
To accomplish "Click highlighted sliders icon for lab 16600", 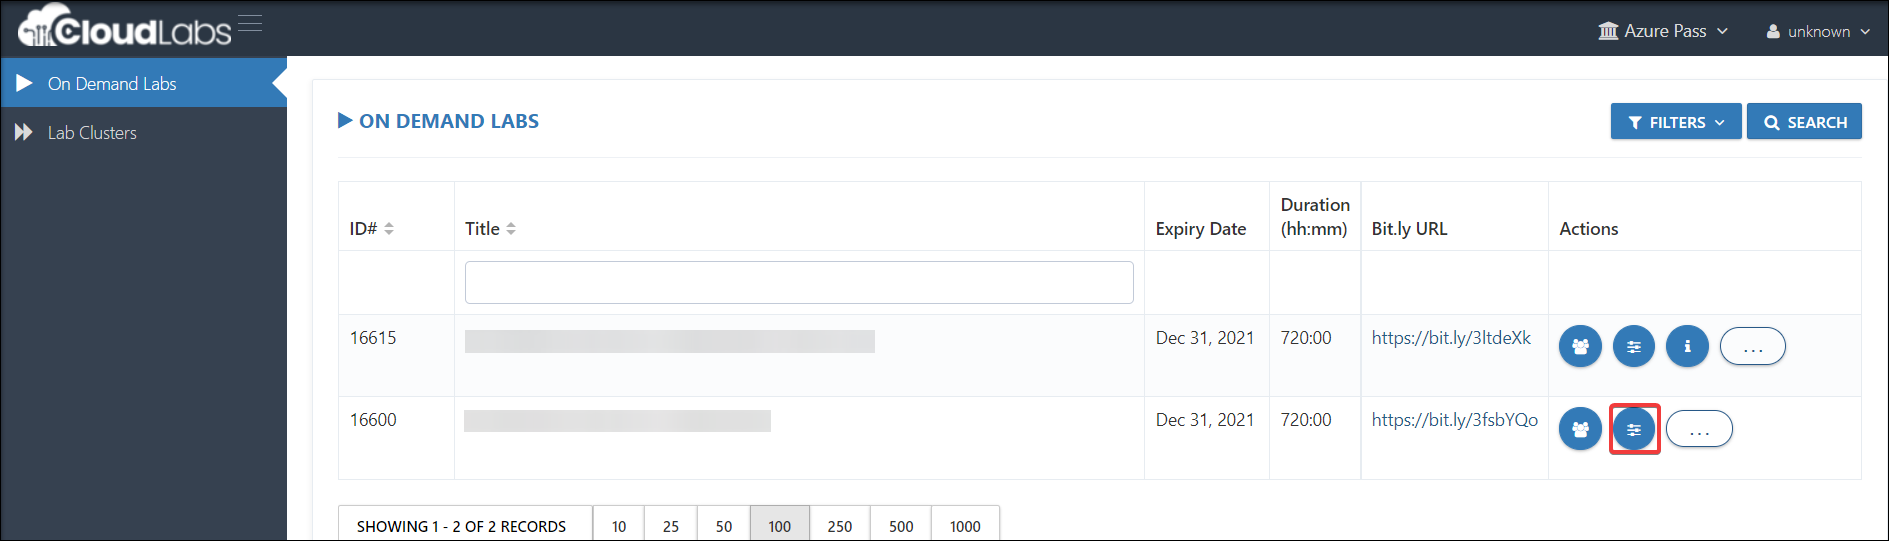I will point(1634,429).
